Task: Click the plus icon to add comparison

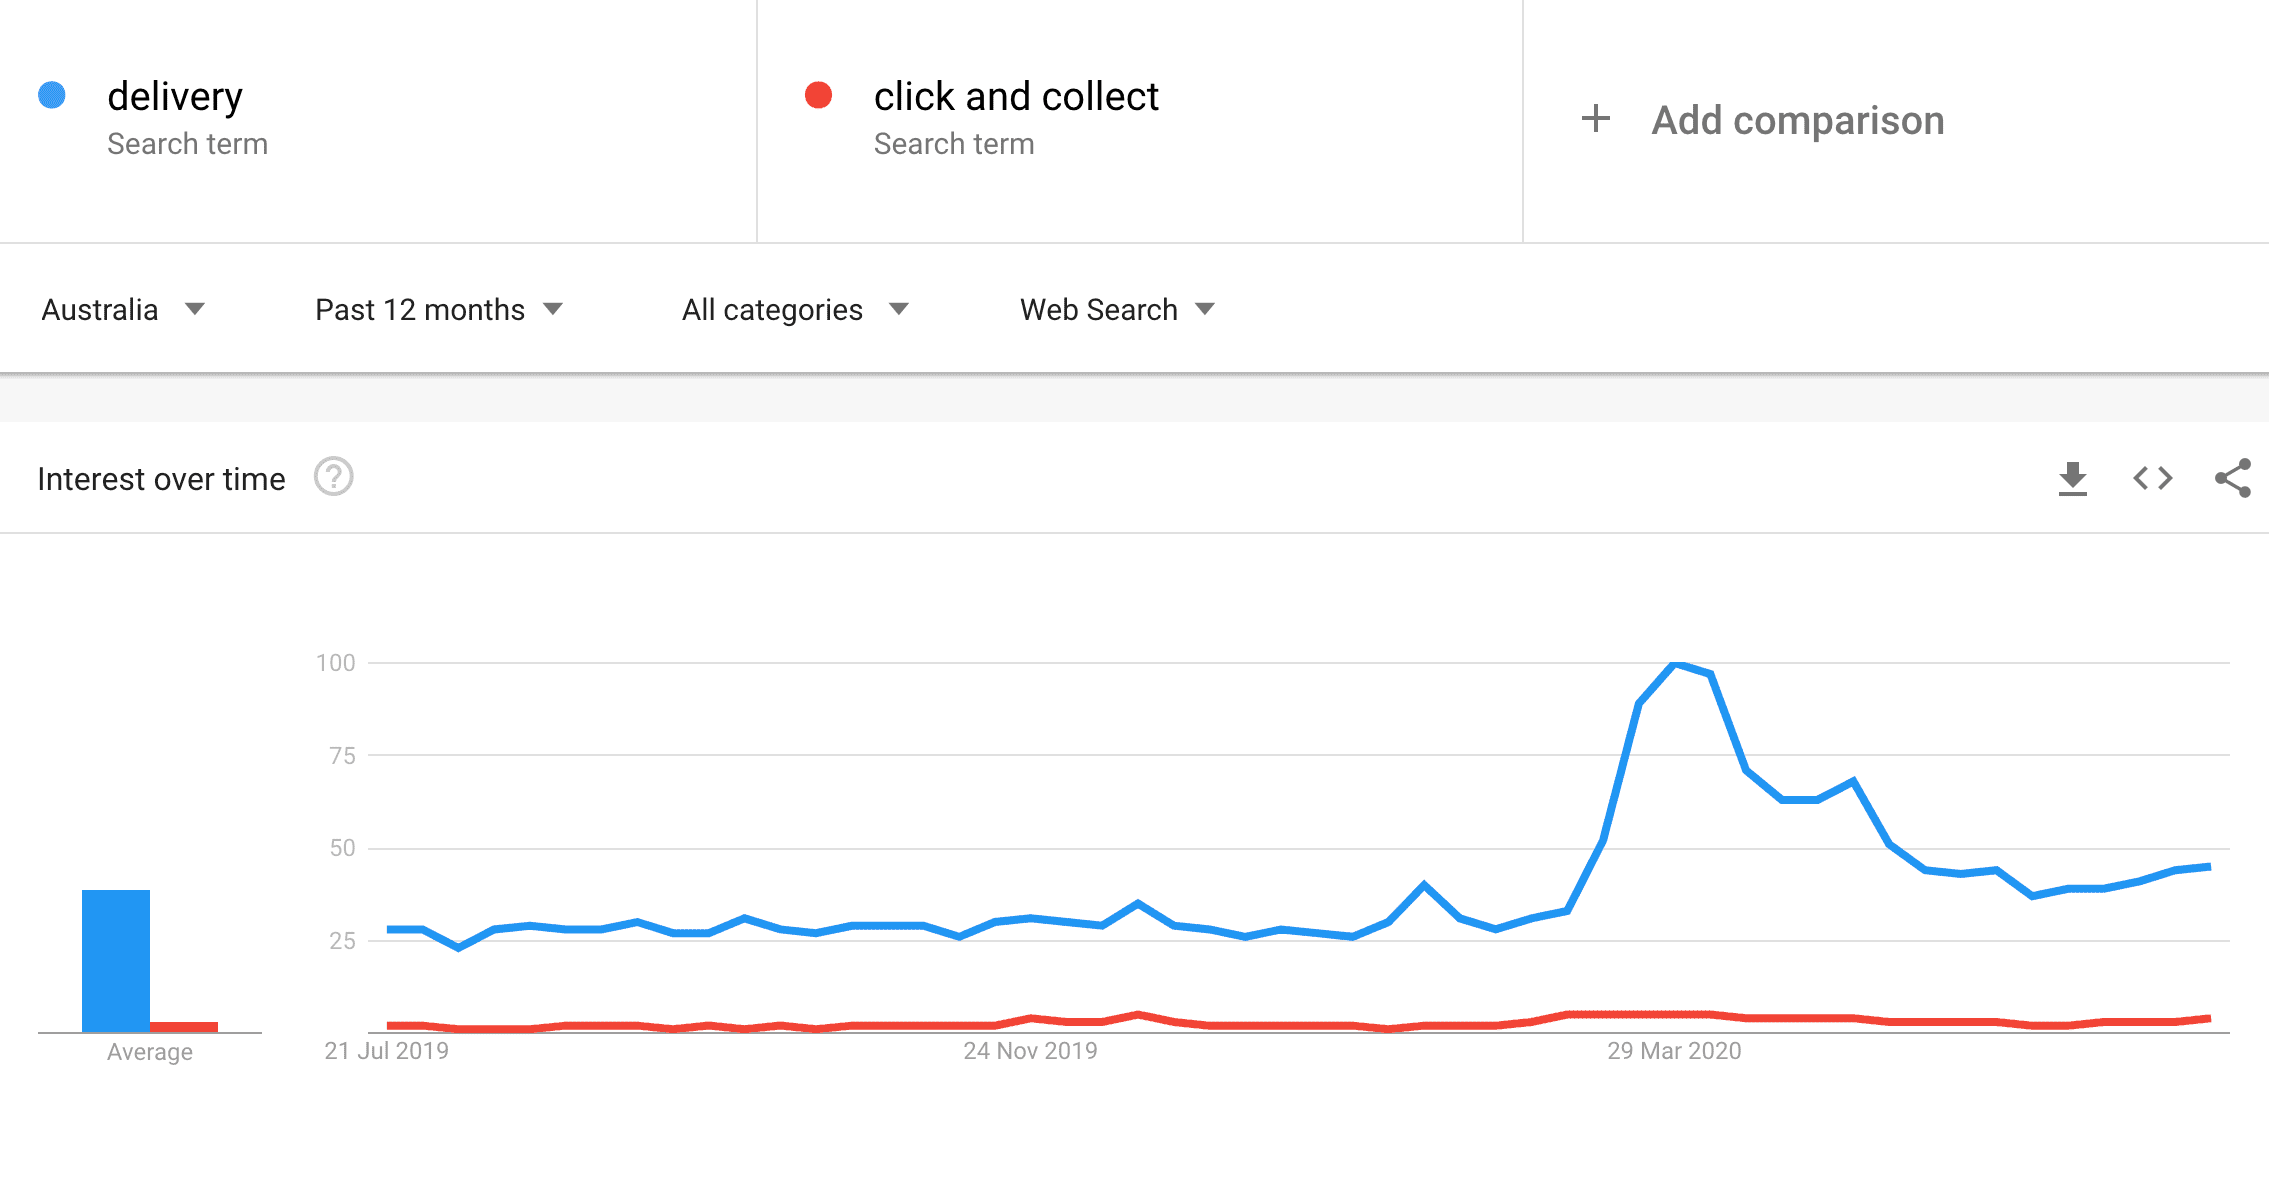Action: [x=1596, y=119]
